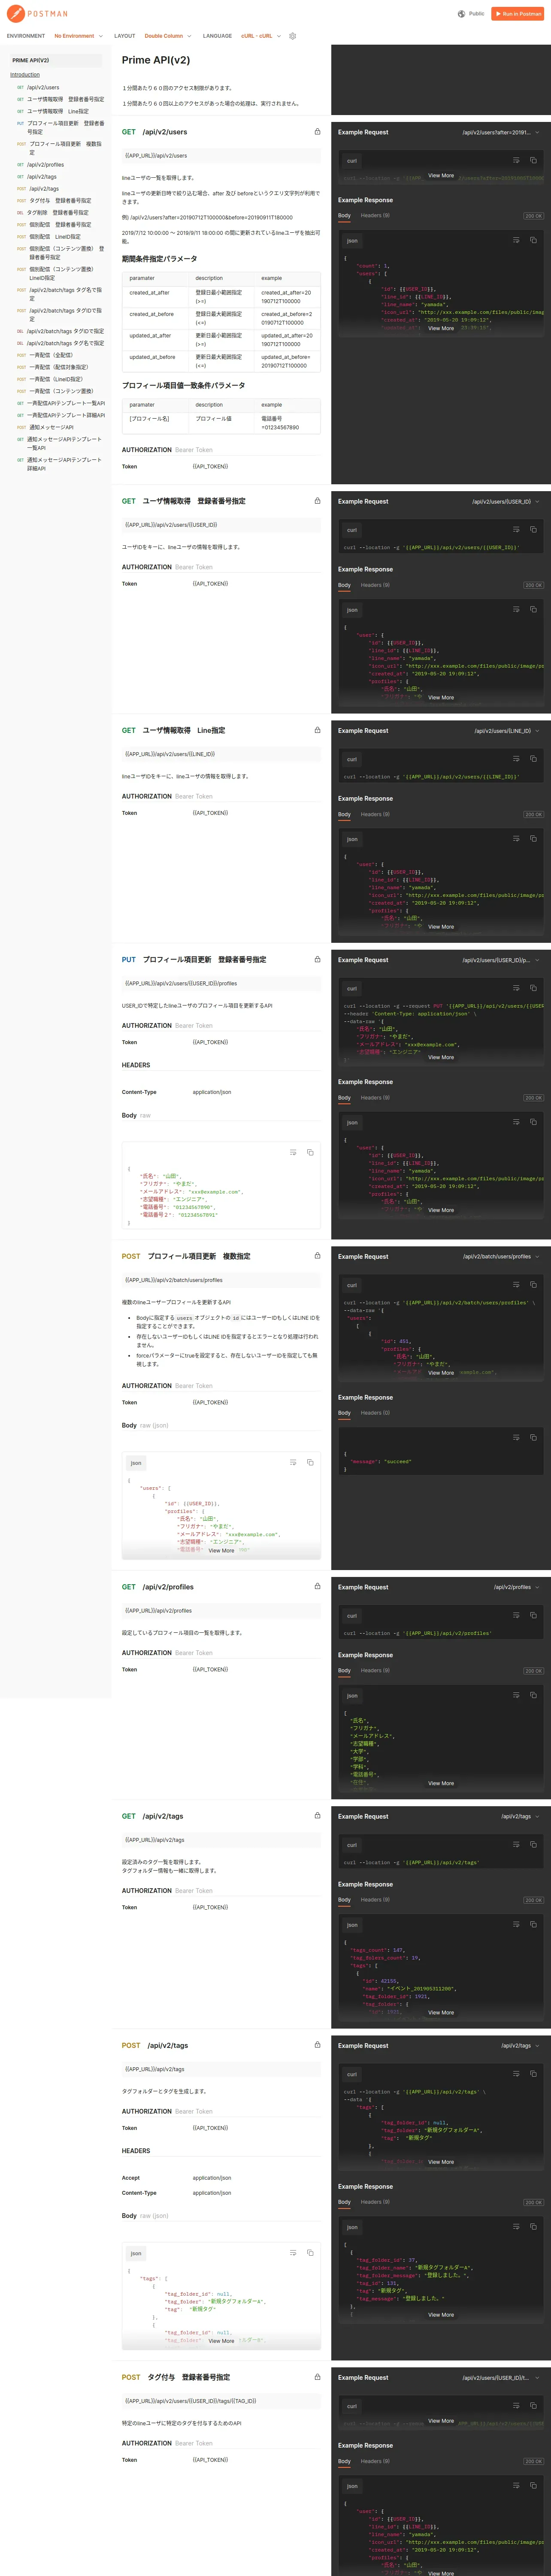Select Body tab in GET /api/v2/users response

[344, 215]
